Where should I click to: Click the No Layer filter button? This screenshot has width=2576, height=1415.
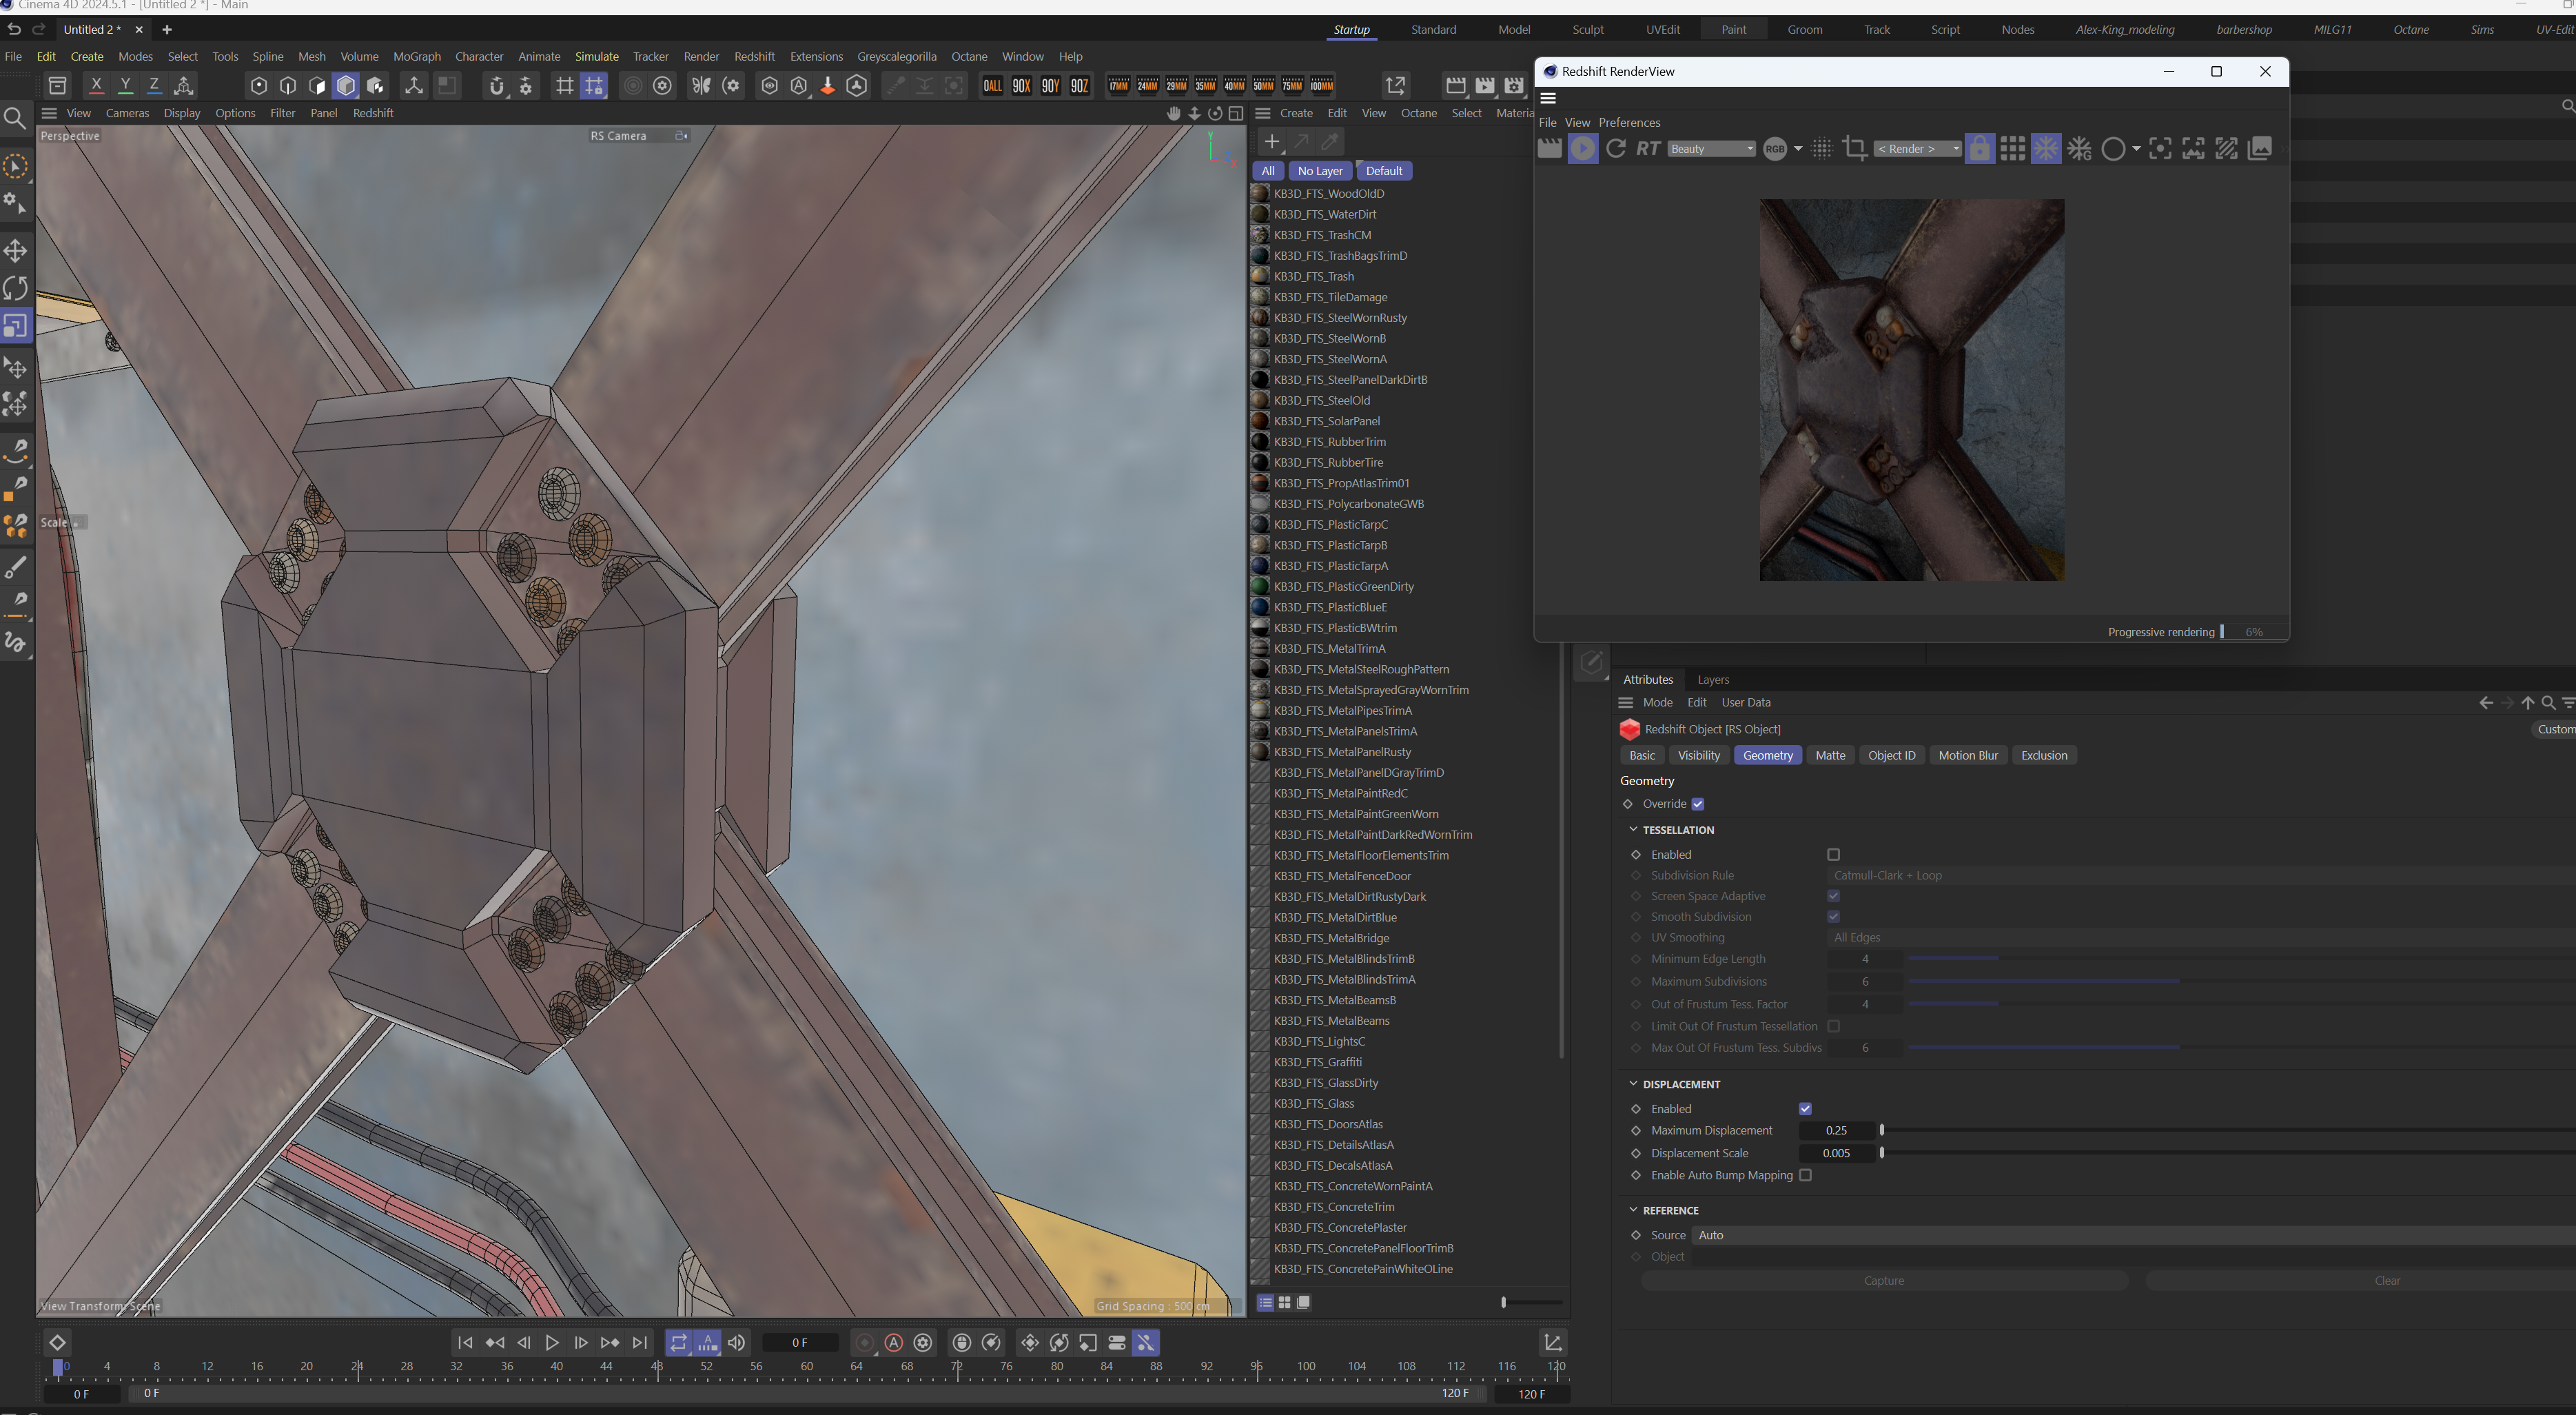(x=1319, y=171)
